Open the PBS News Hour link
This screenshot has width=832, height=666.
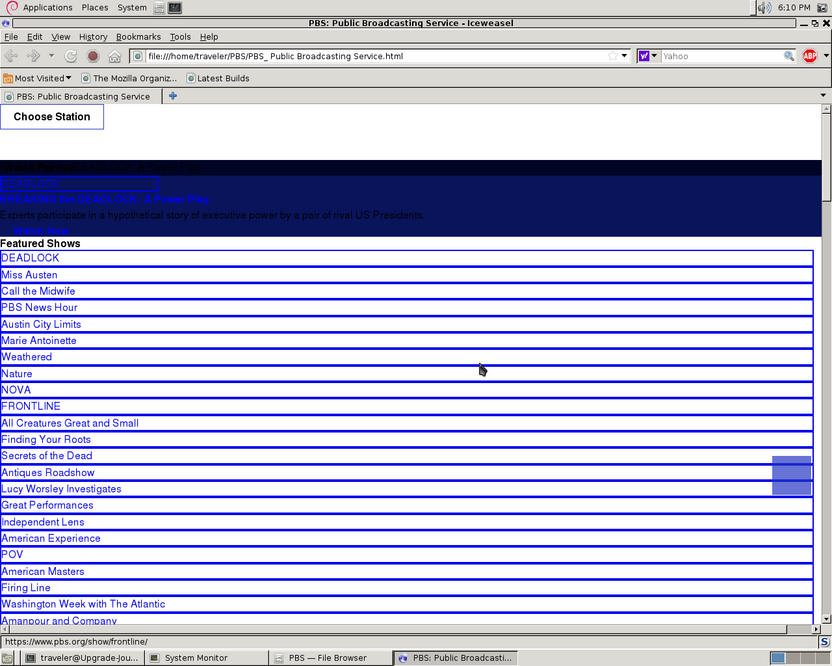click(x=406, y=308)
